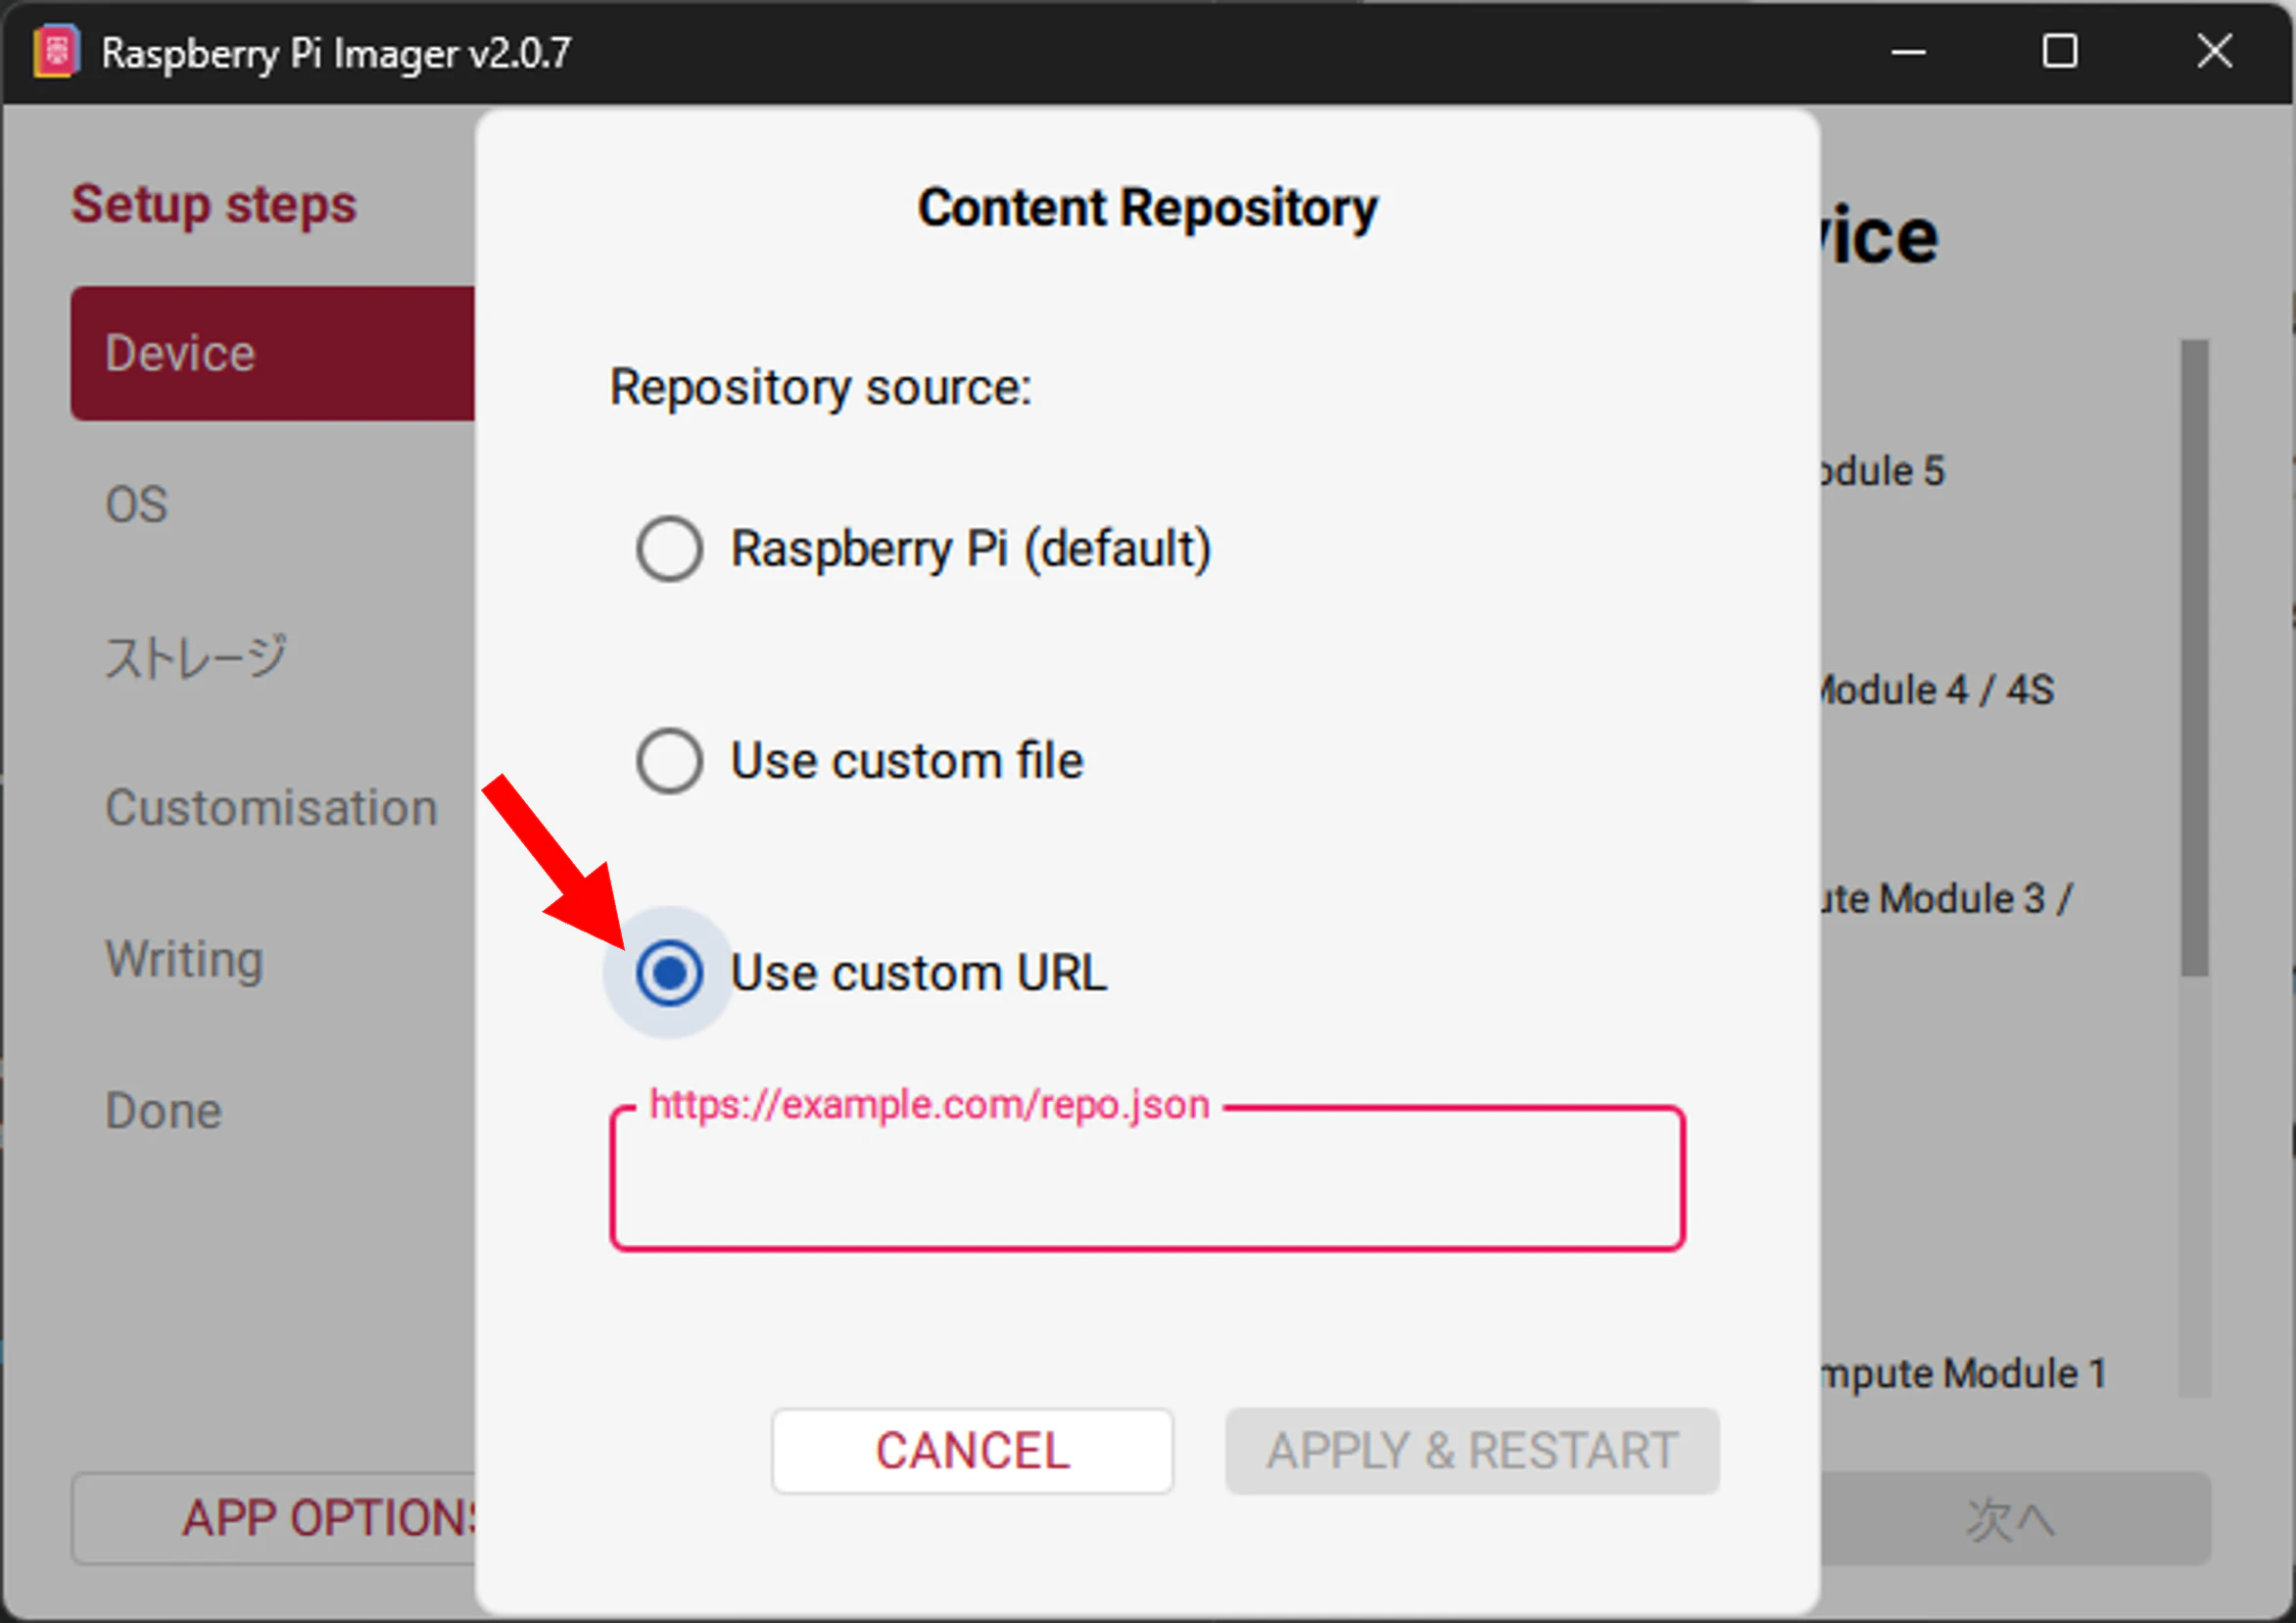Image resolution: width=2296 pixels, height=1623 pixels.
Task: Click the APPLY & RESTART button
Action: pyautogui.click(x=1472, y=1451)
